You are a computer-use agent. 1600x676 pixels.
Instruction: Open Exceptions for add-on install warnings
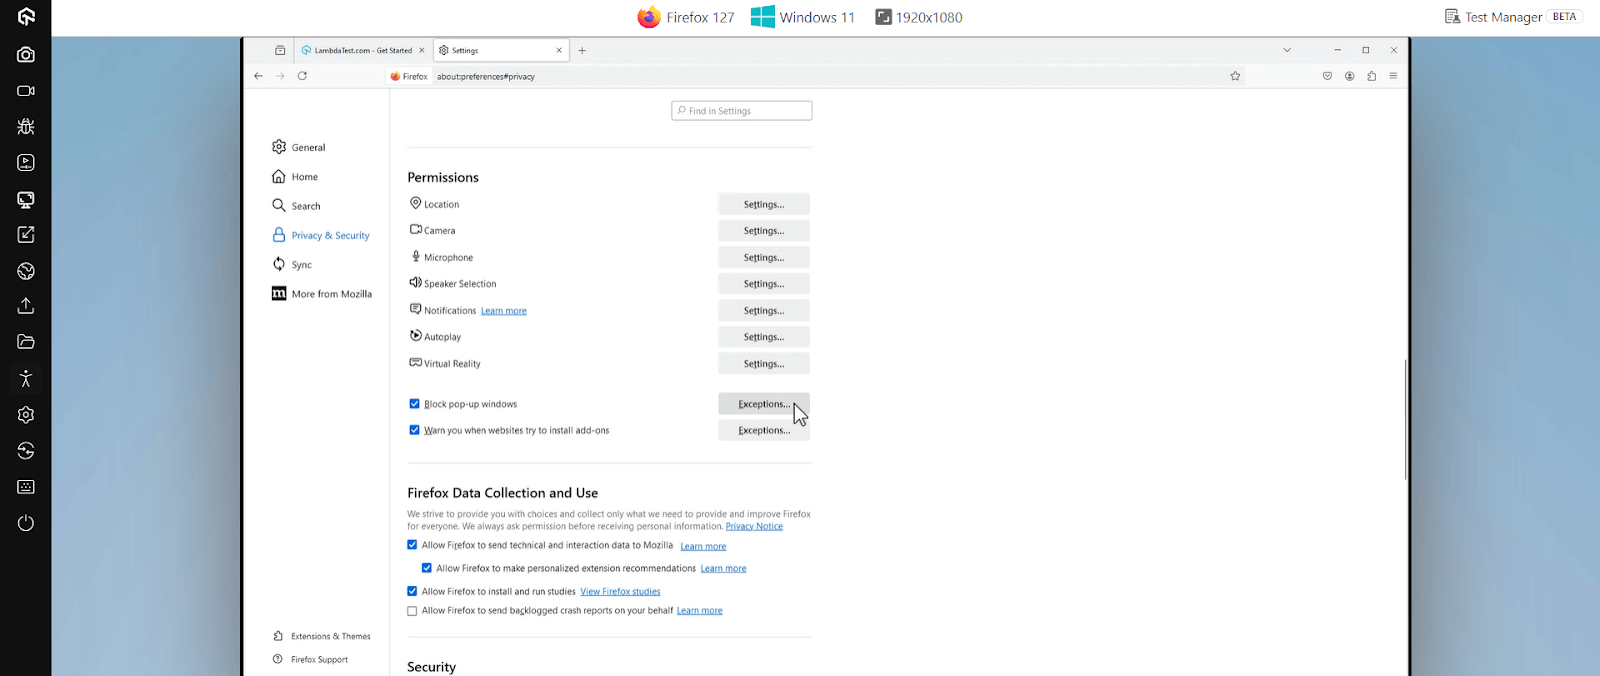click(764, 430)
